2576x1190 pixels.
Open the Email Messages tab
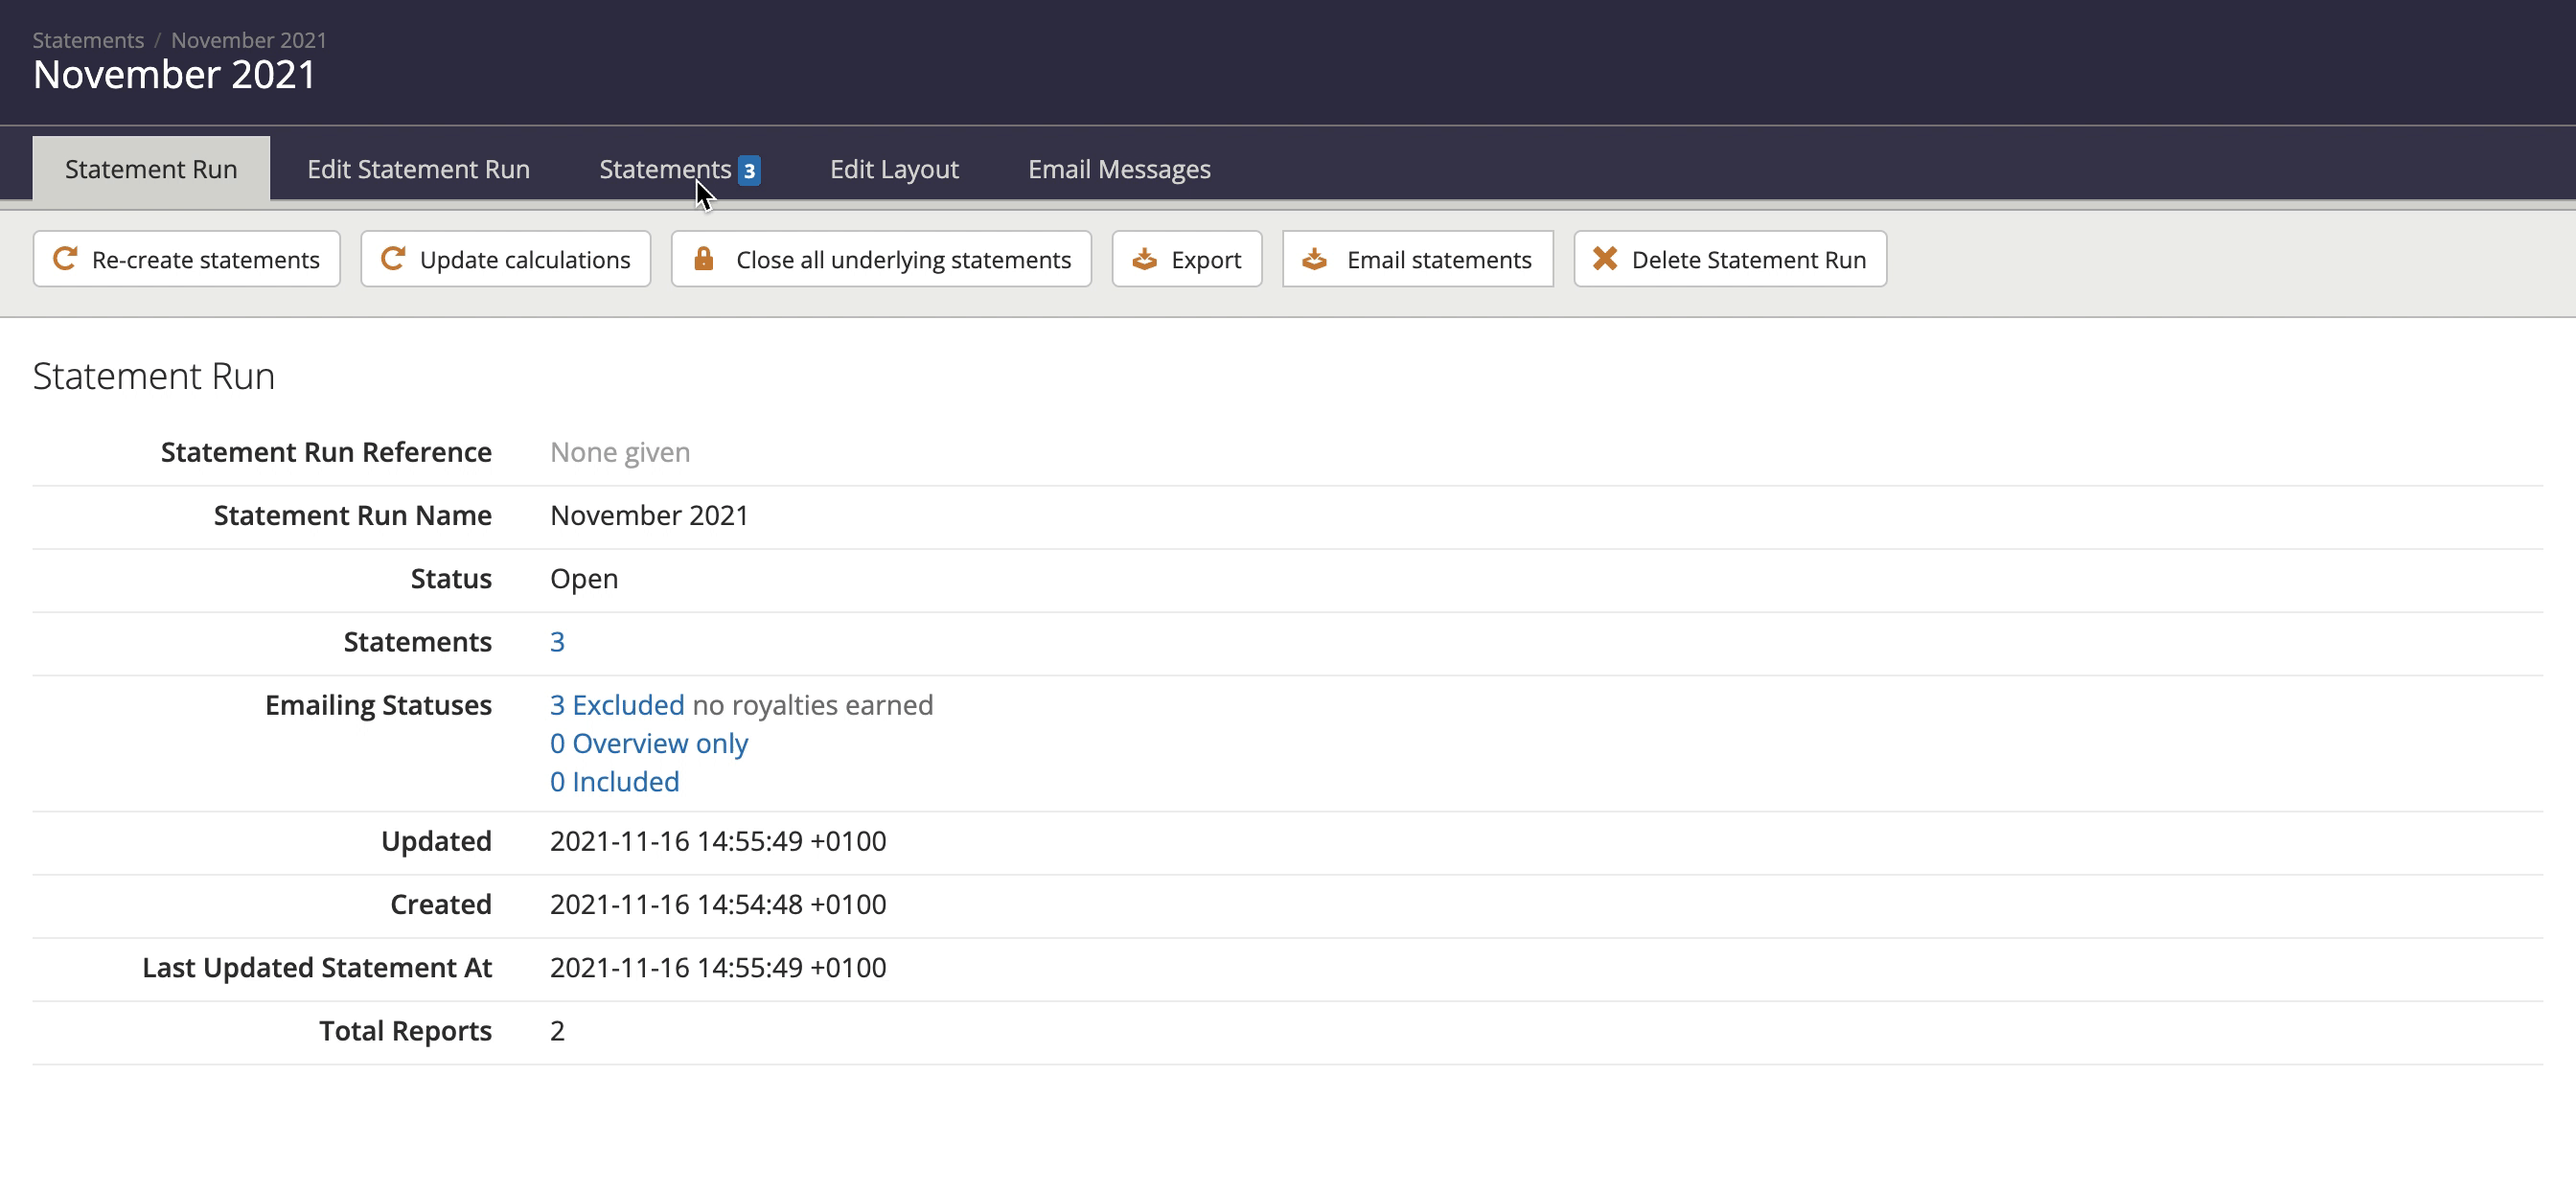click(1119, 169)
